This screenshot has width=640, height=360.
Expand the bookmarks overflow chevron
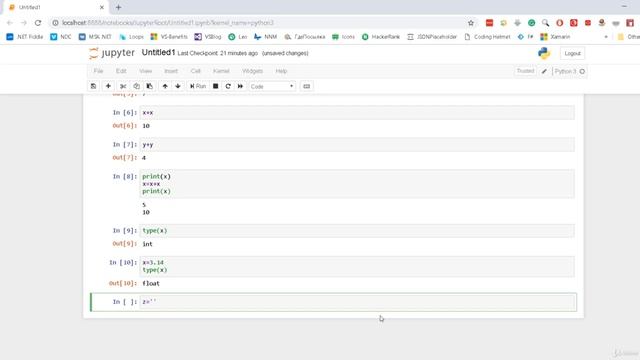coord(606,37)
